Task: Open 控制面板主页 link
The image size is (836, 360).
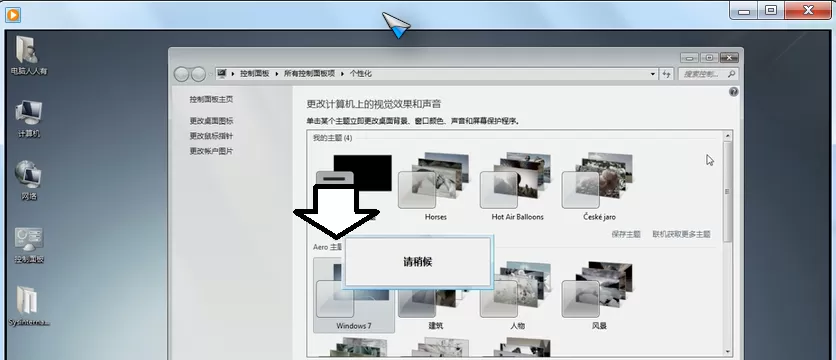Action: (x=211, y=99)
